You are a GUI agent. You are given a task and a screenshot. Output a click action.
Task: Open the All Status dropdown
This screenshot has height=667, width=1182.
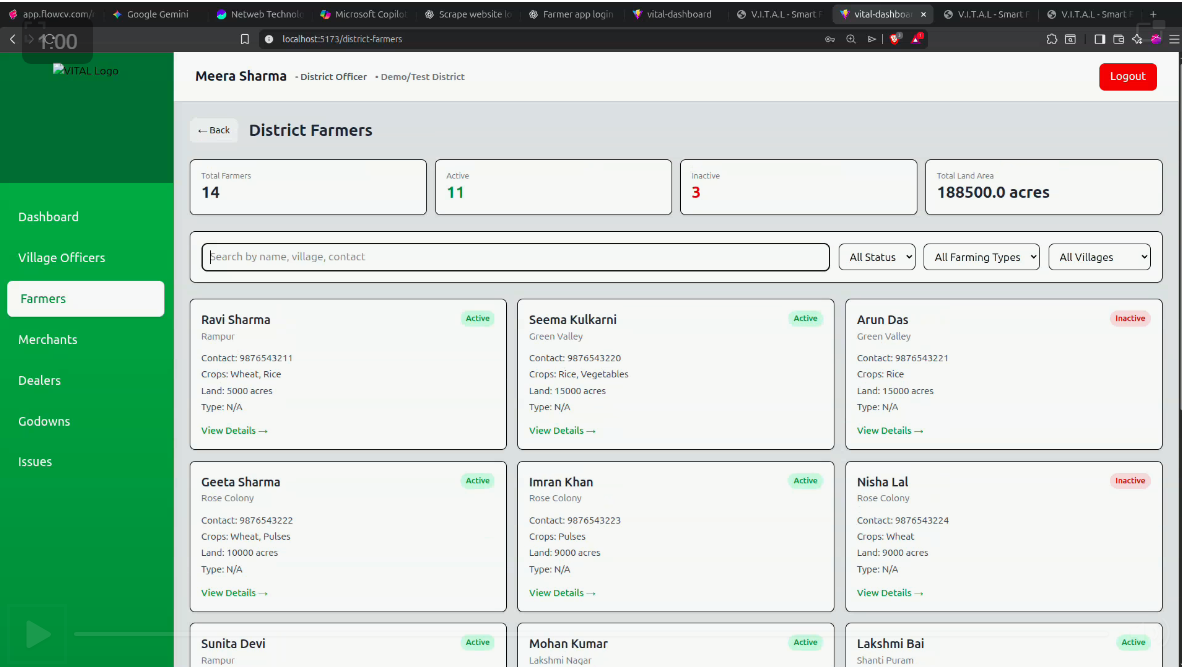(x=877, y=257)
